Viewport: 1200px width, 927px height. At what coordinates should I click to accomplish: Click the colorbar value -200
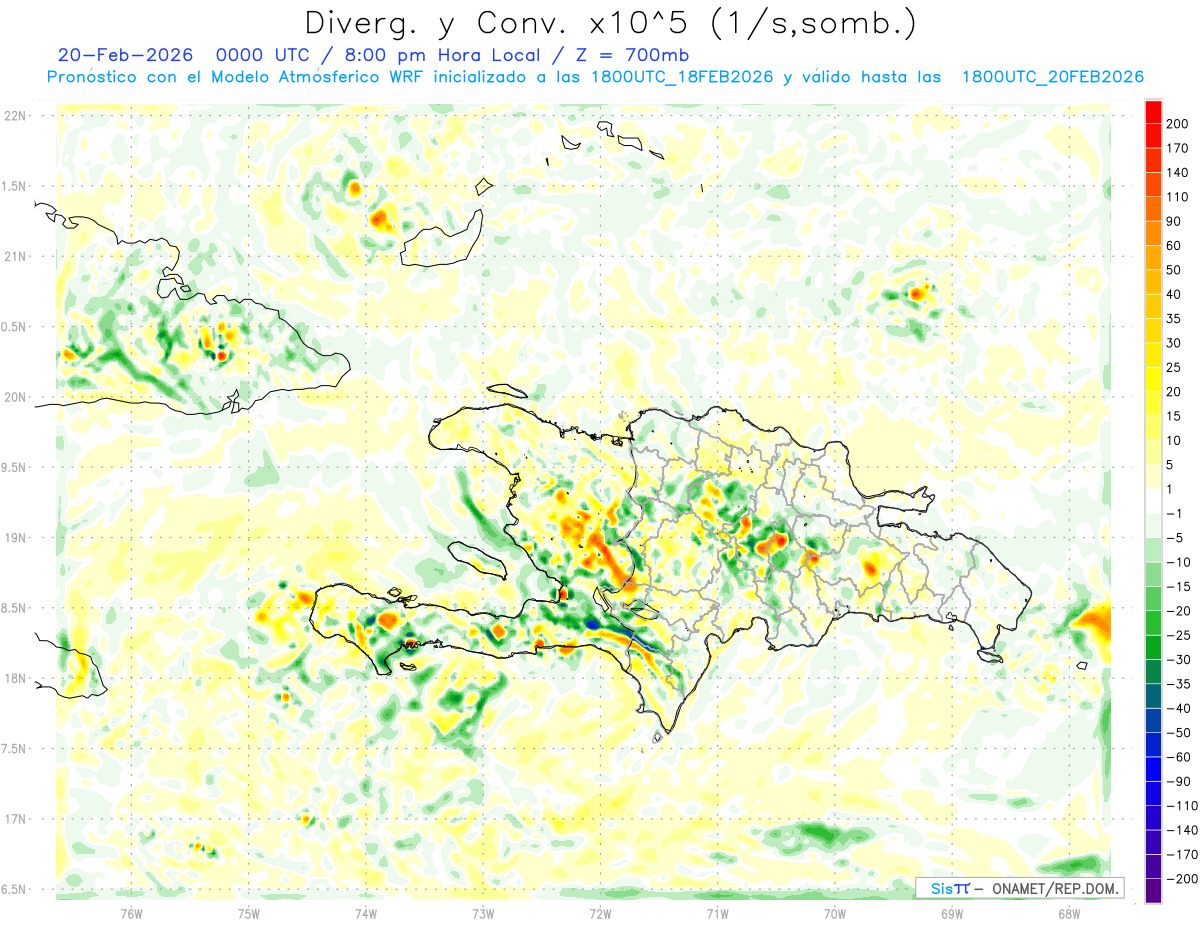coord(1180,879)
